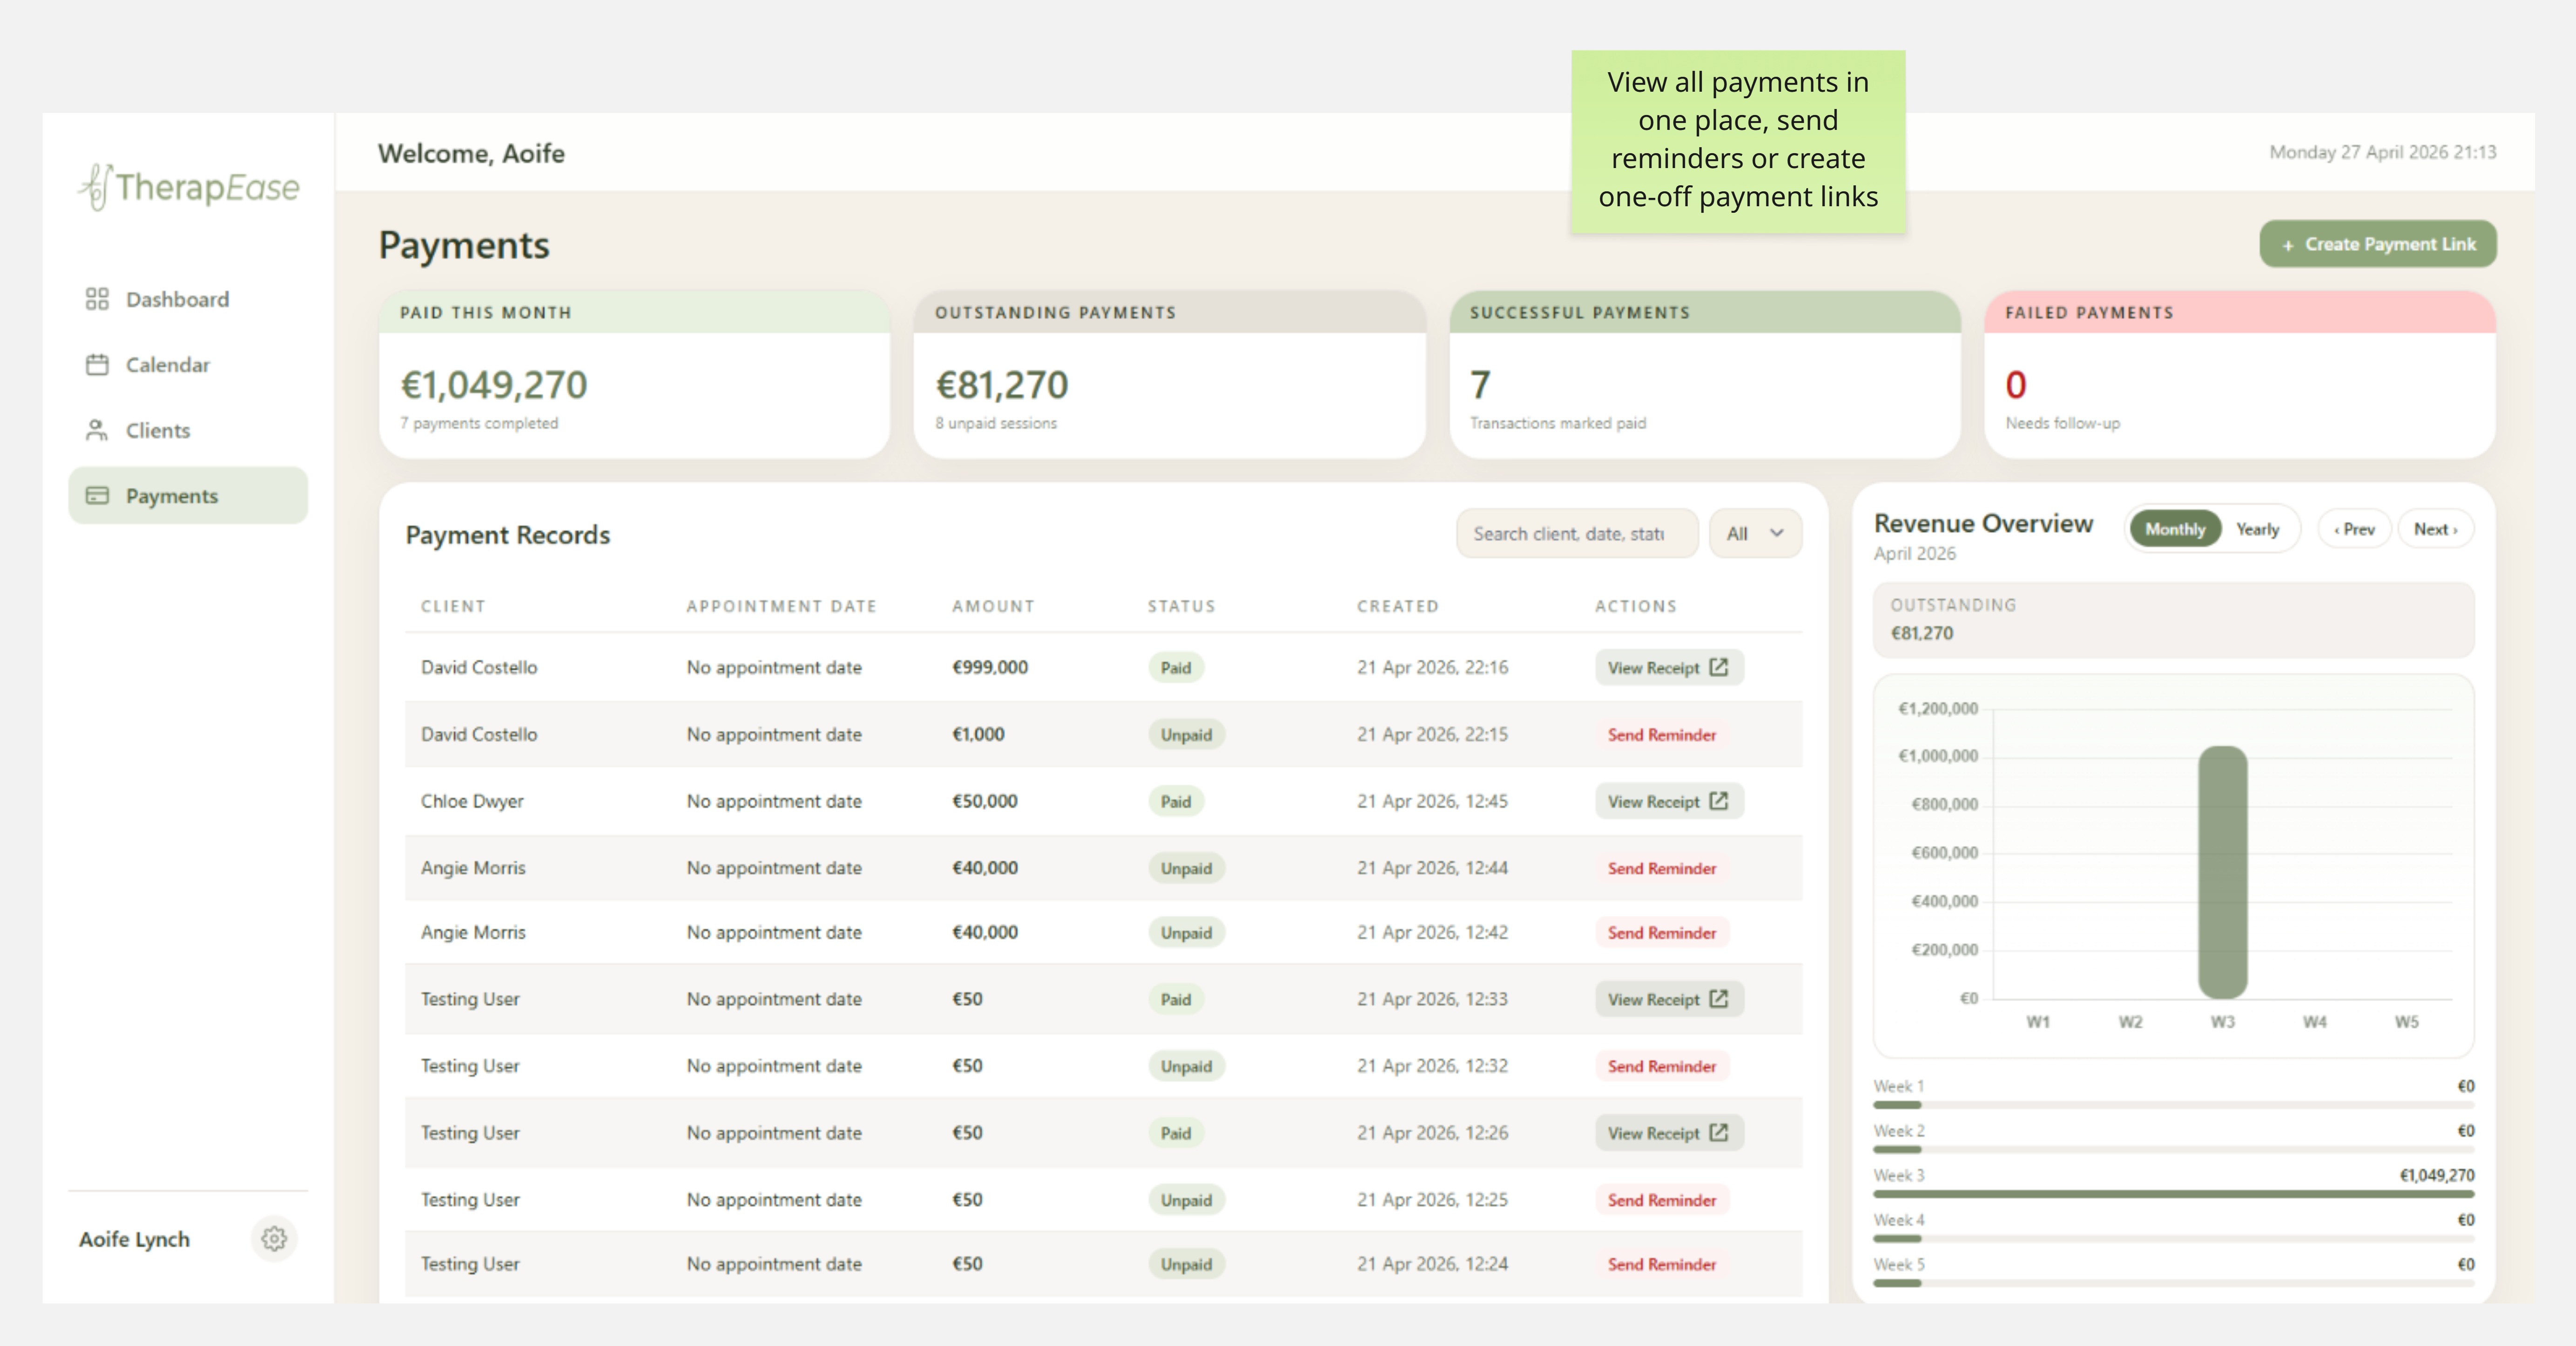Send reminder for Angie Morris 12:44 payment

point(1661,868)
